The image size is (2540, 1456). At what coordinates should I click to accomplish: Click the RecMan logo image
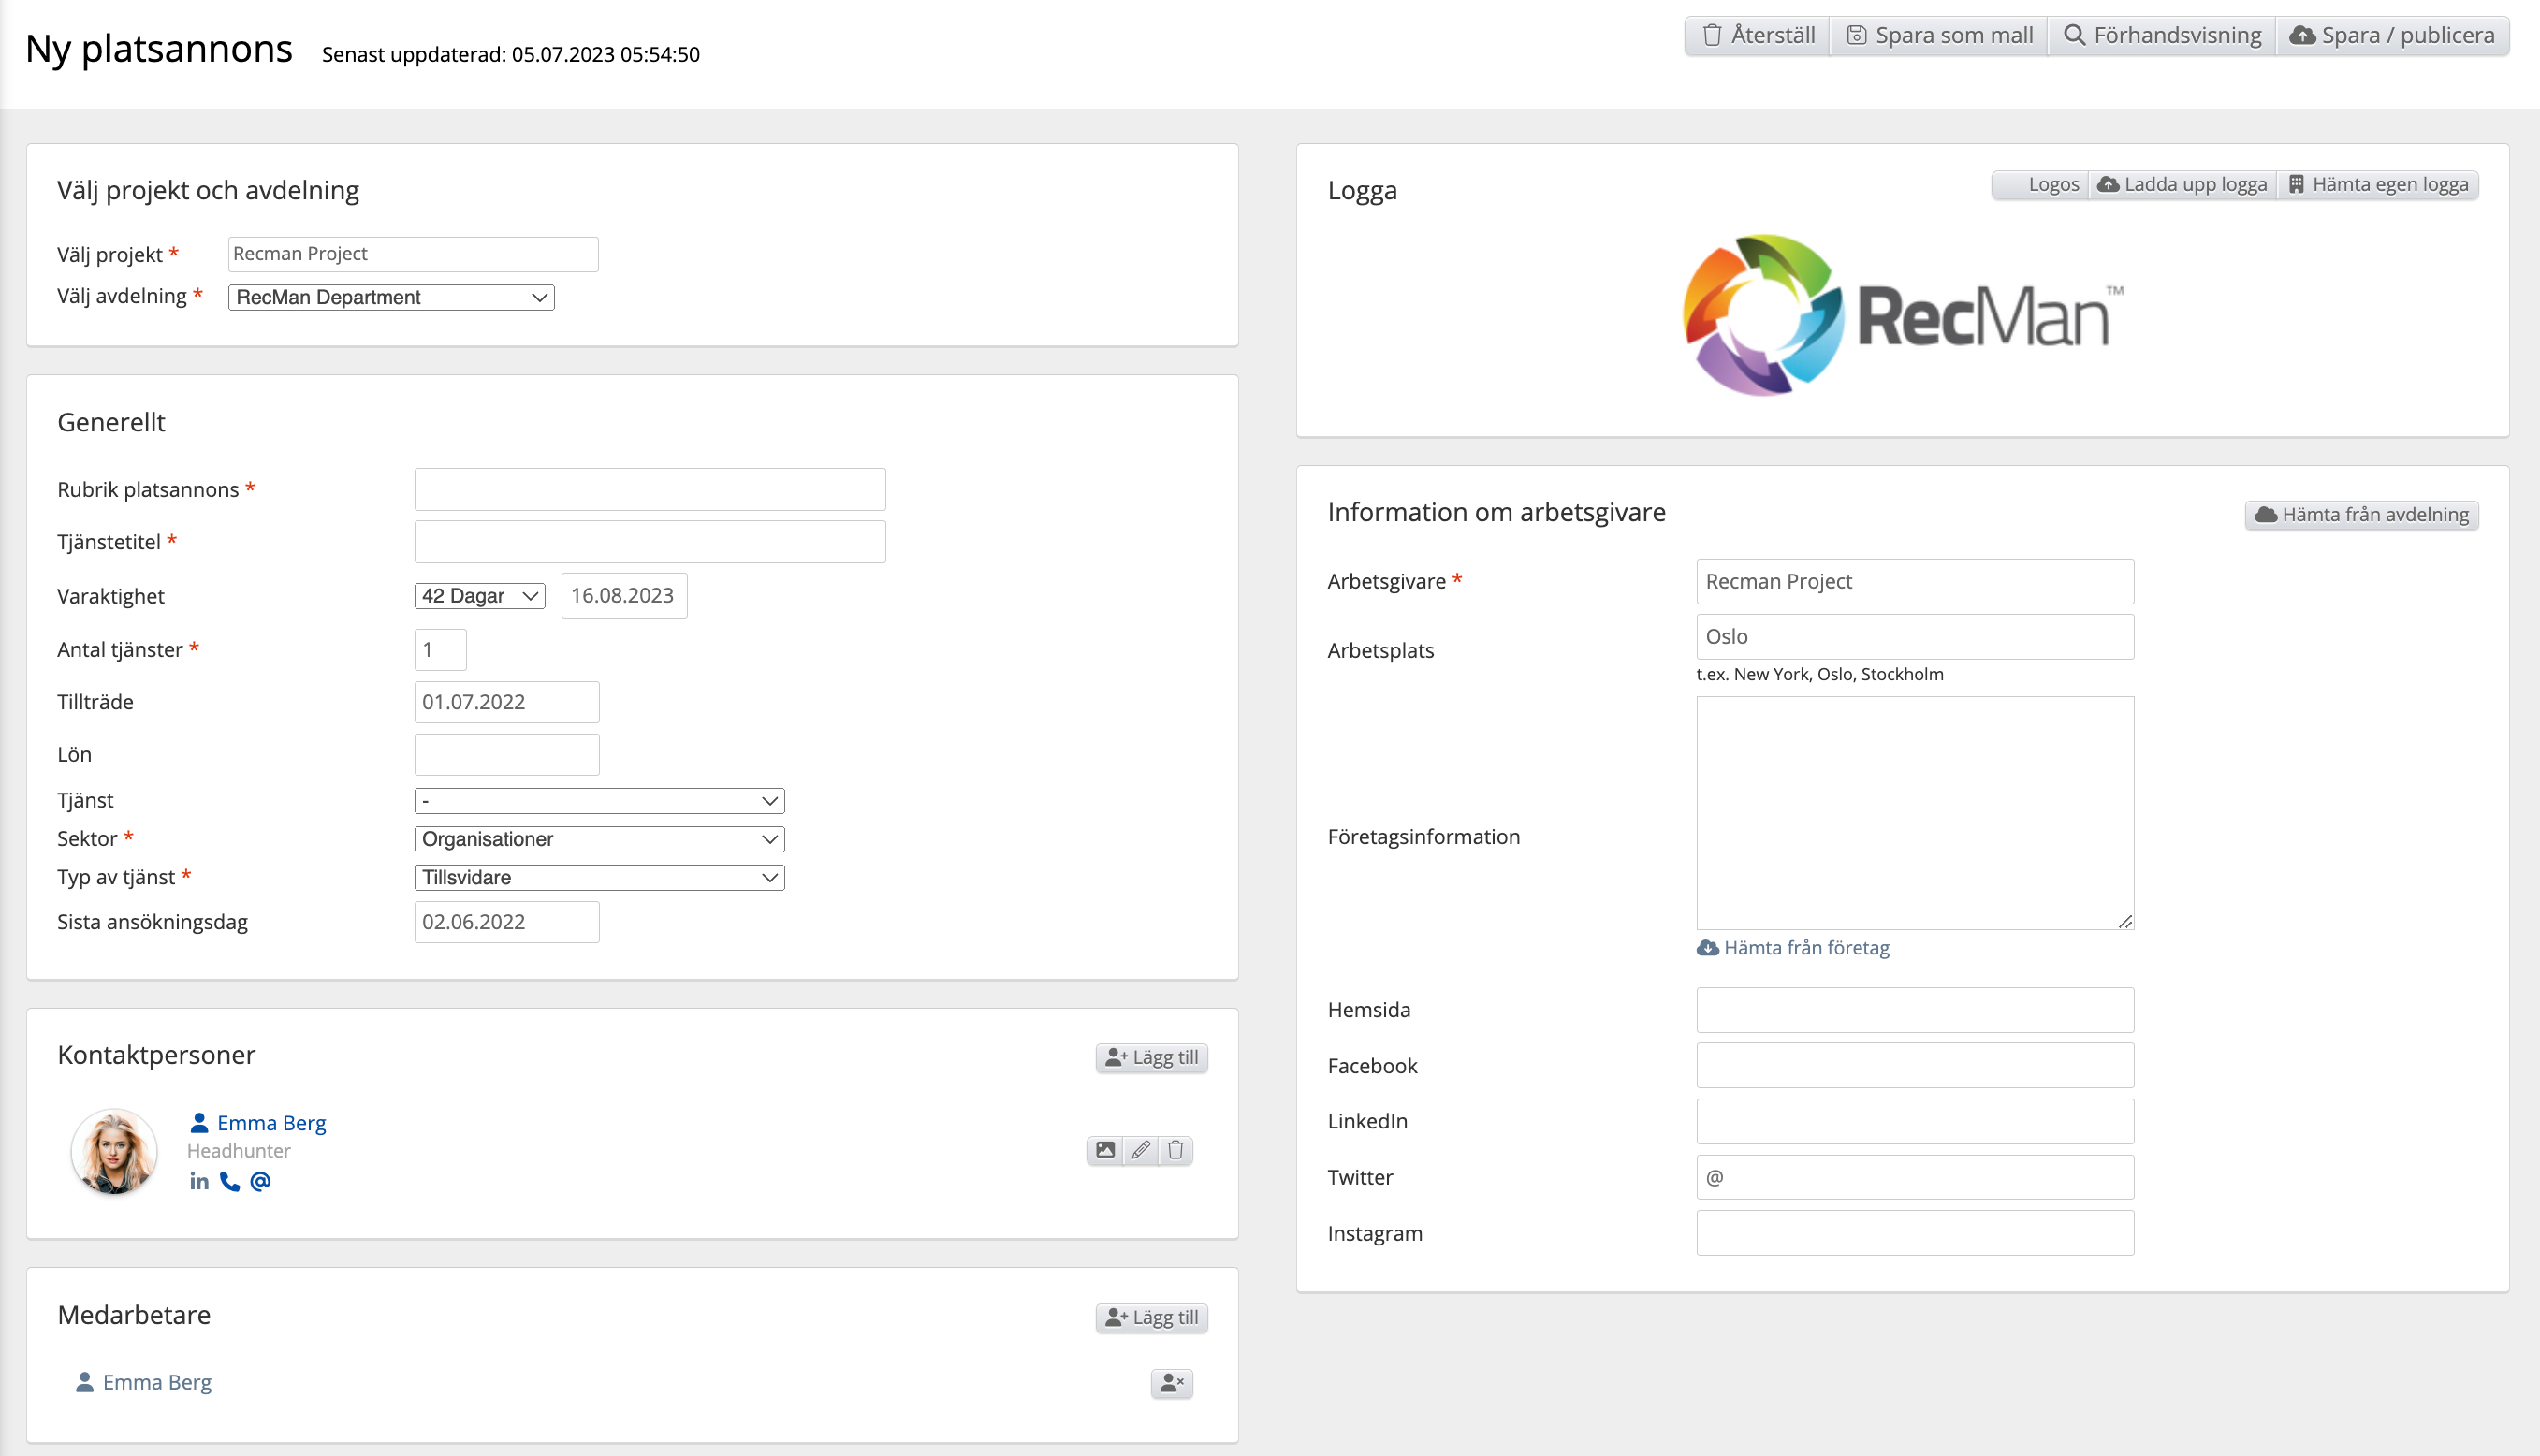[1903, 315]
